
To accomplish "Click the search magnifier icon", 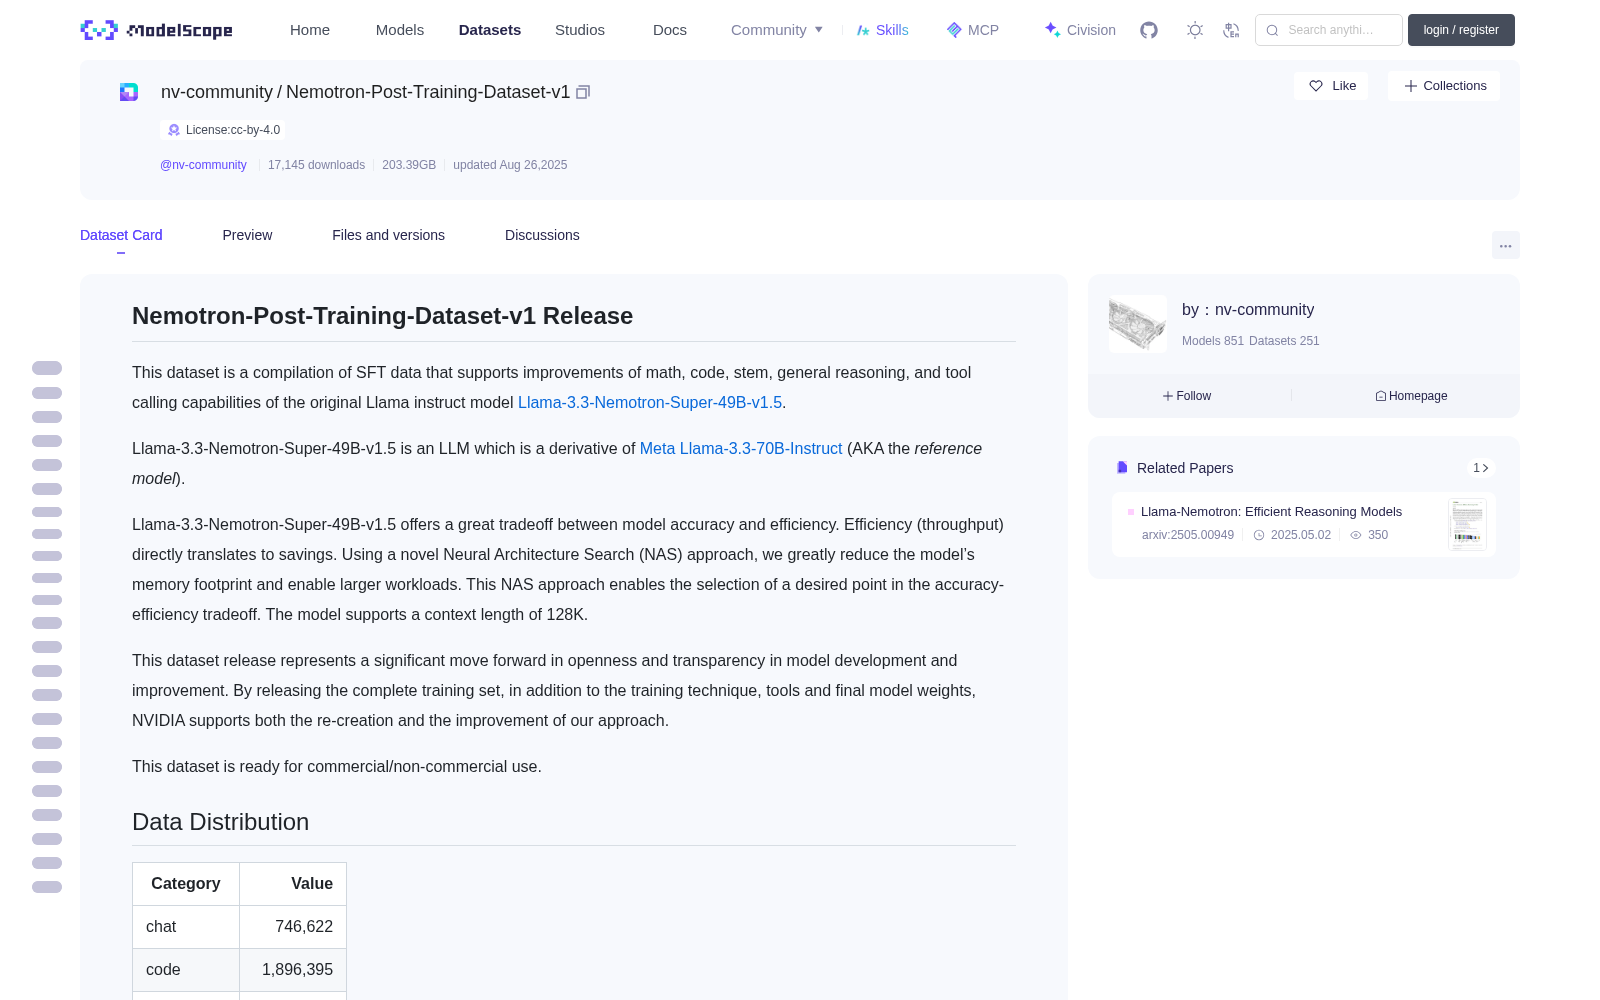I will coord(1272,30).
